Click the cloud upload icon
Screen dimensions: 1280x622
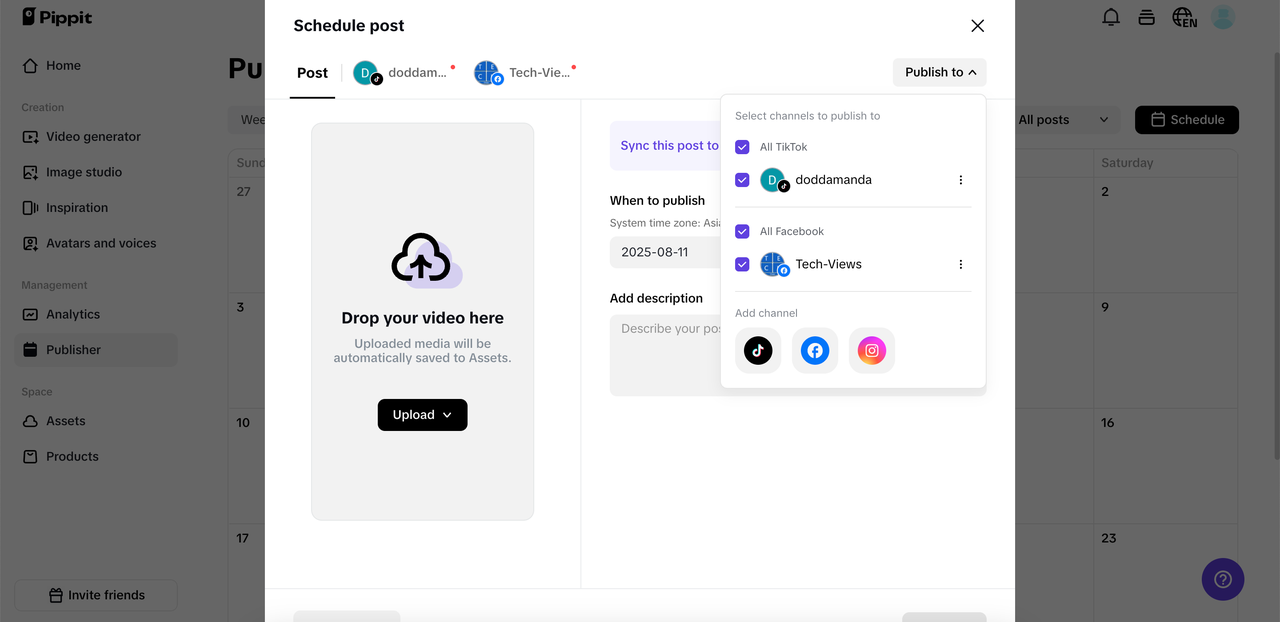(425, 261)
